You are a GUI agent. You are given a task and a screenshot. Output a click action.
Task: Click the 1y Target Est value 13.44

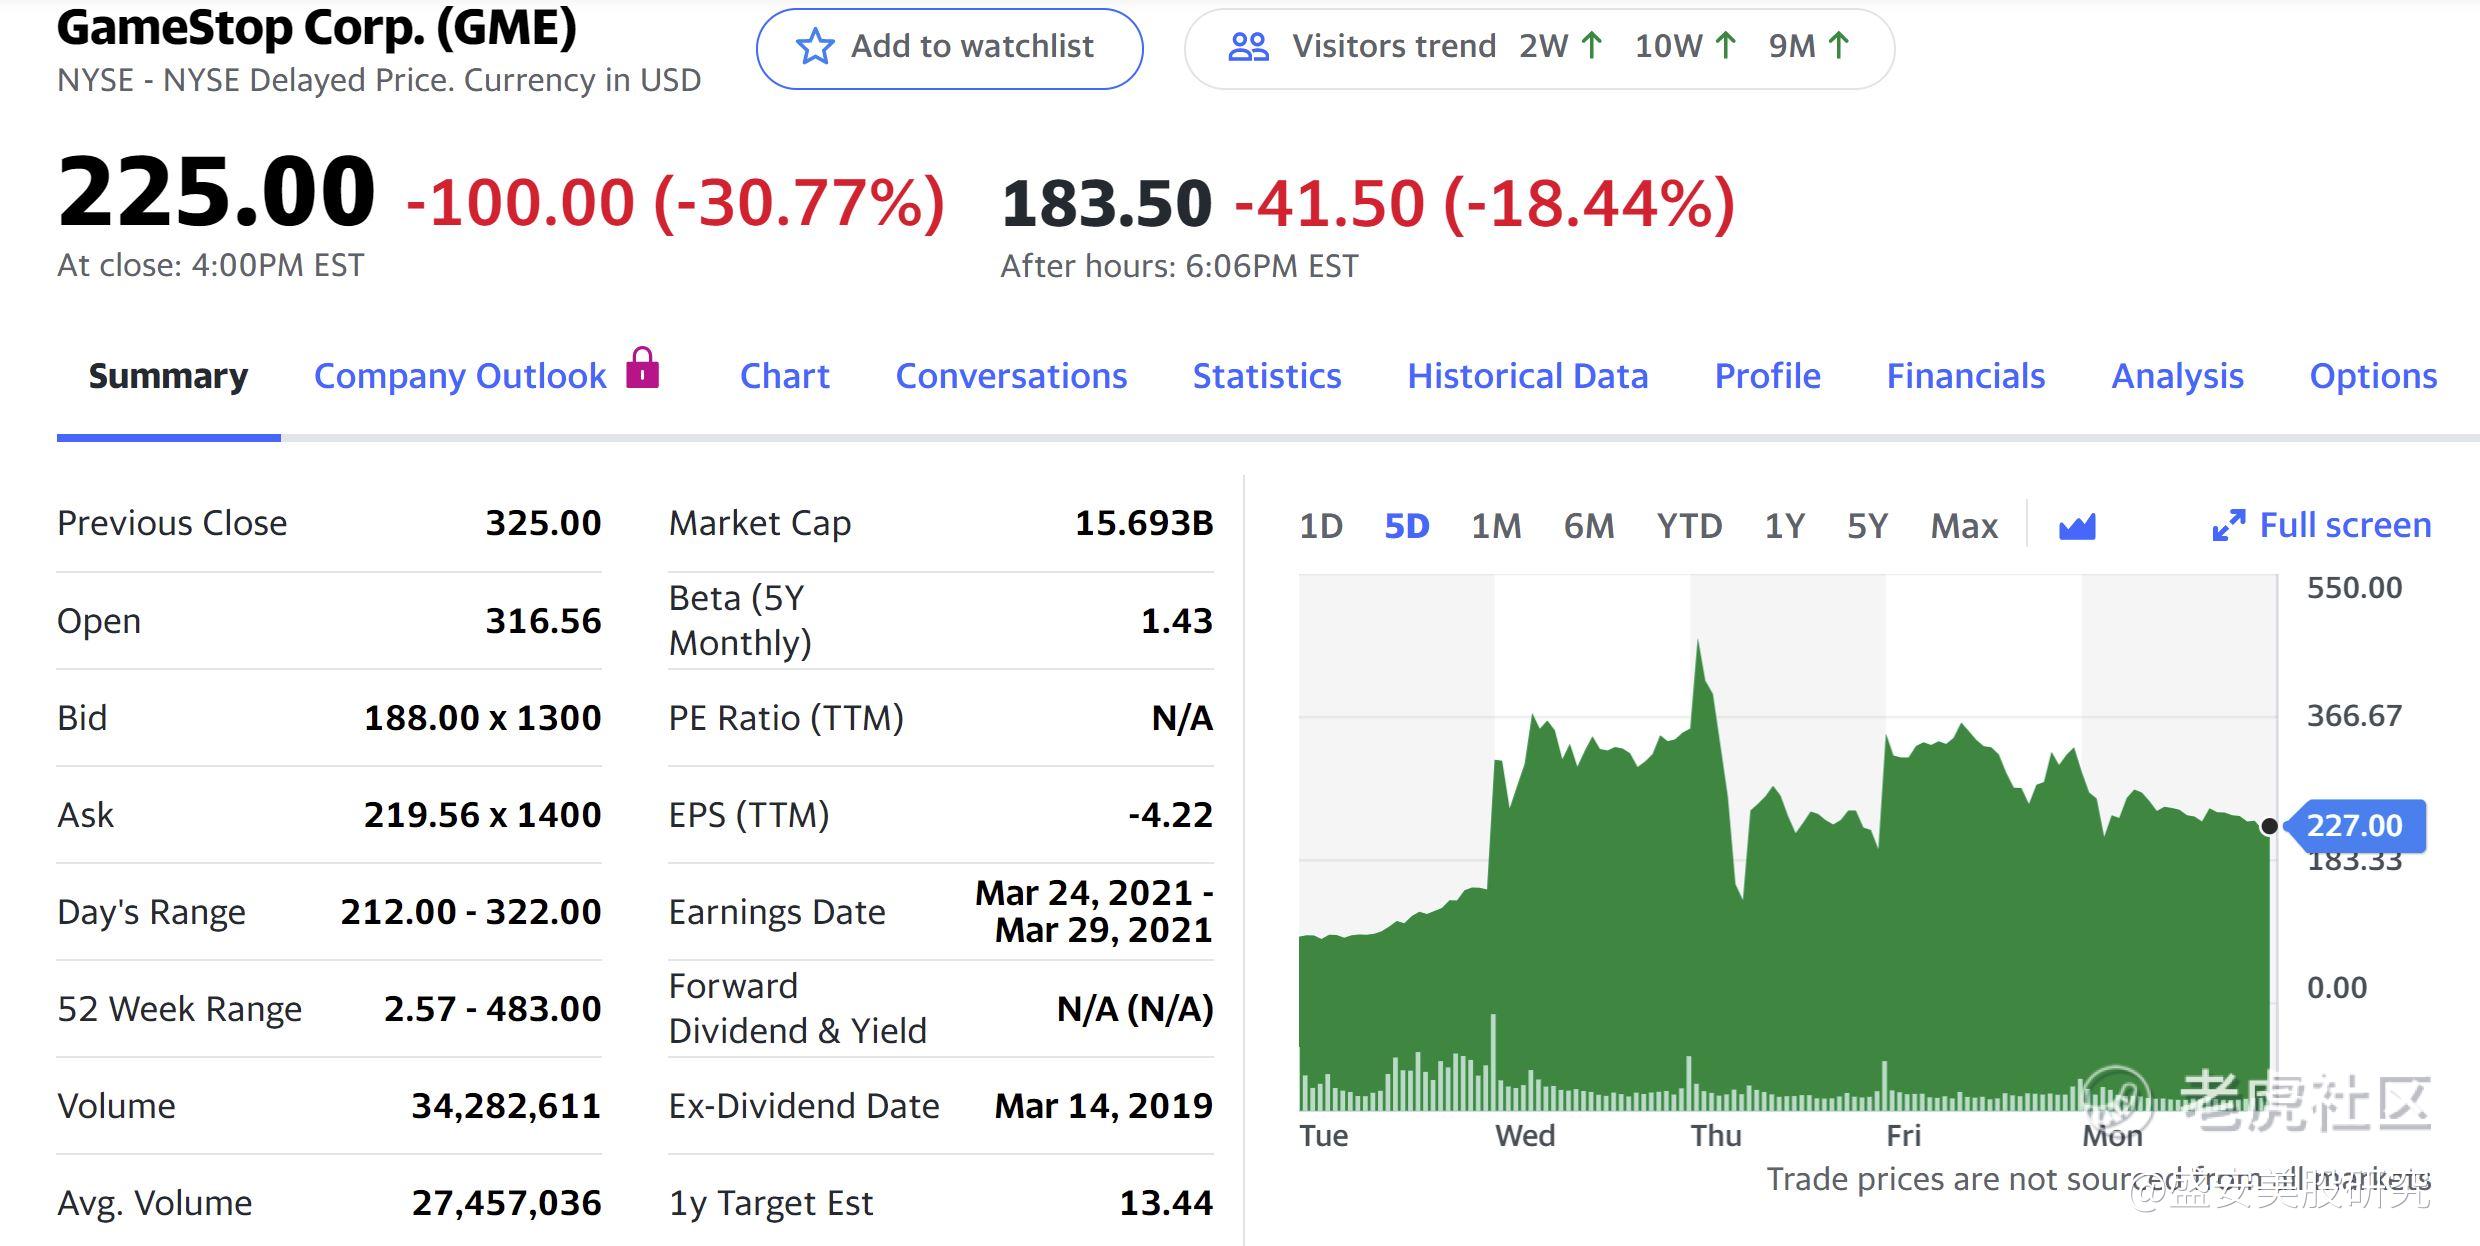[1166, 1203]
